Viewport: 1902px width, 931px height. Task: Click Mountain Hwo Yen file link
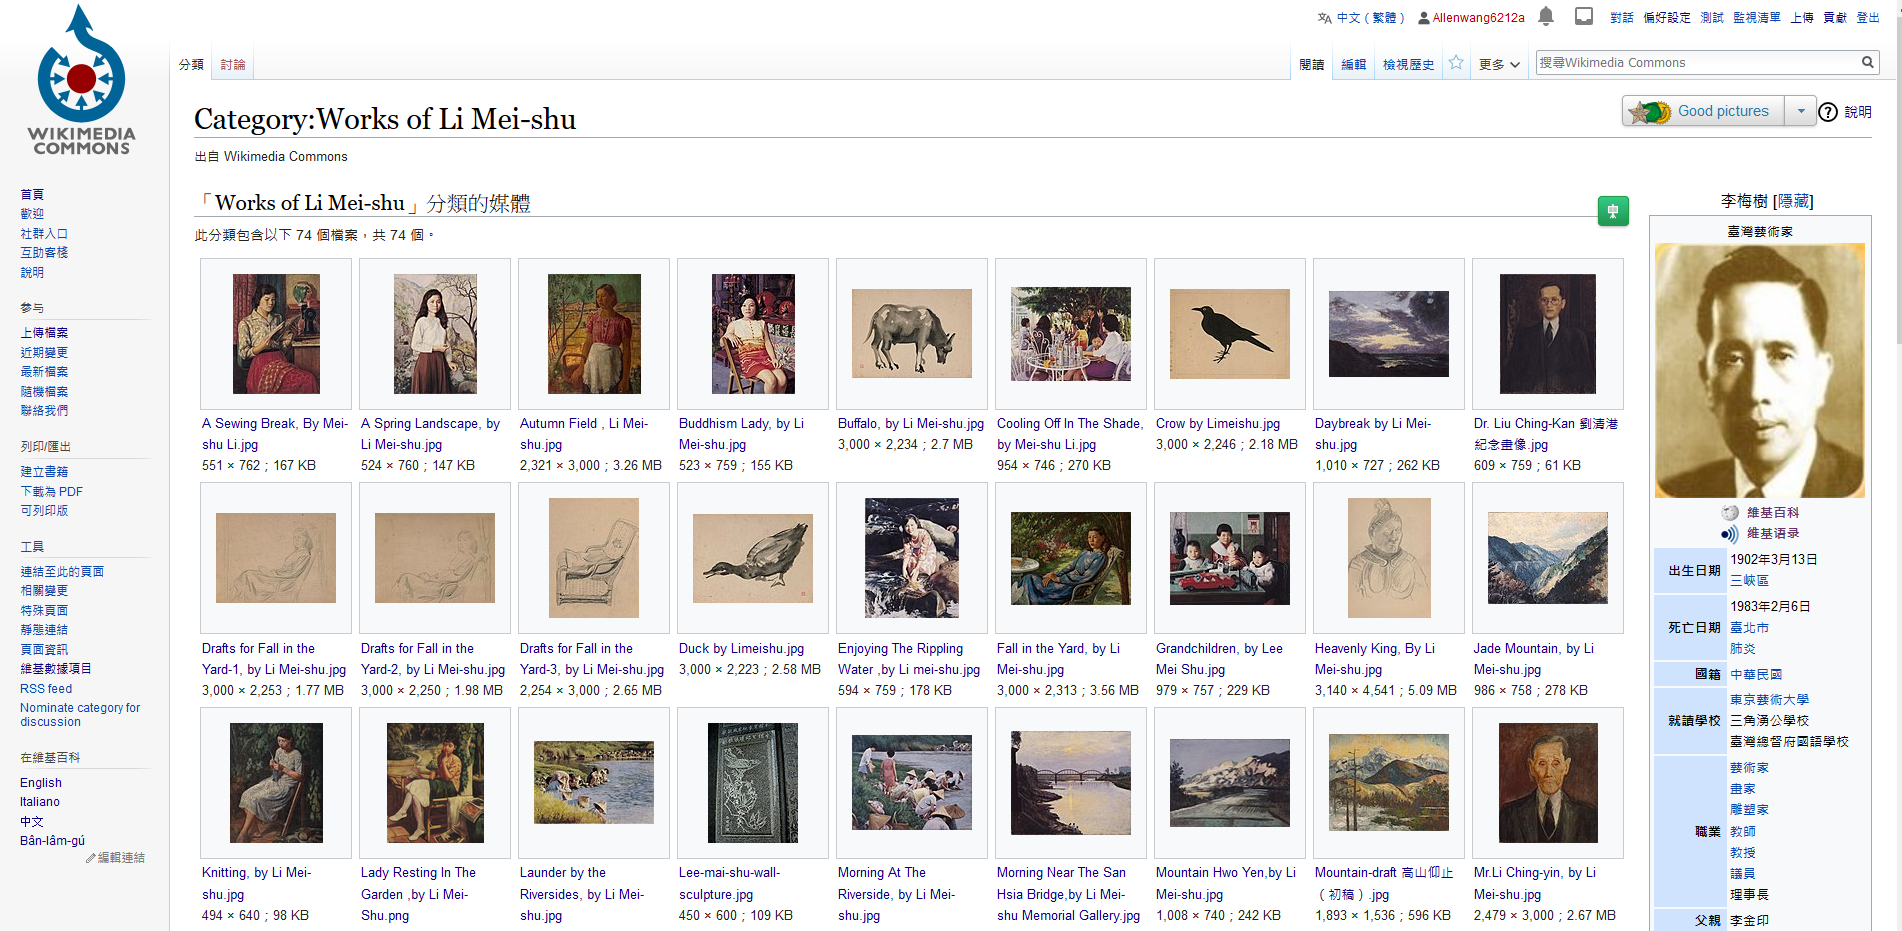(1226, 884)
